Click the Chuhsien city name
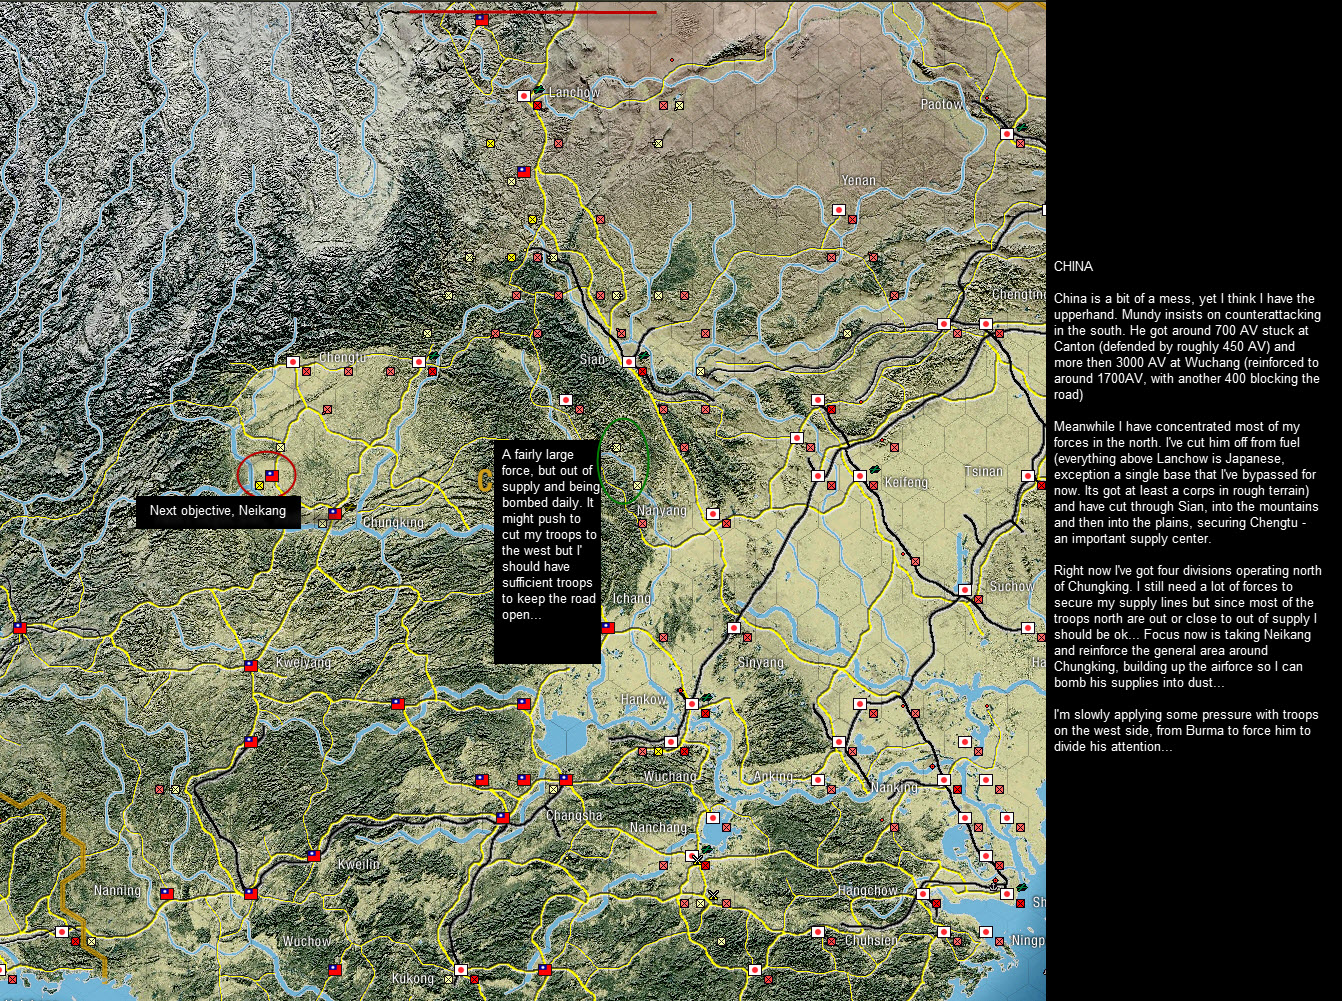This screenshot has width=1342, height=1001. [x=871, y=941]
